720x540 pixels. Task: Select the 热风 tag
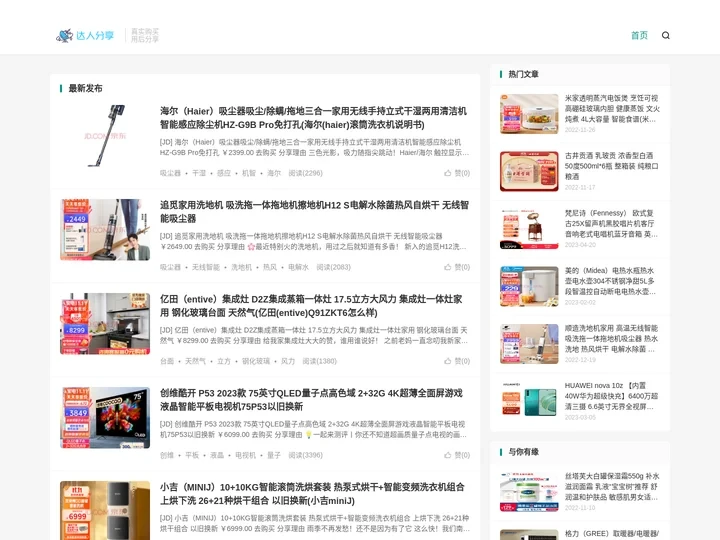pyautogui.click(x=270, y=267)
